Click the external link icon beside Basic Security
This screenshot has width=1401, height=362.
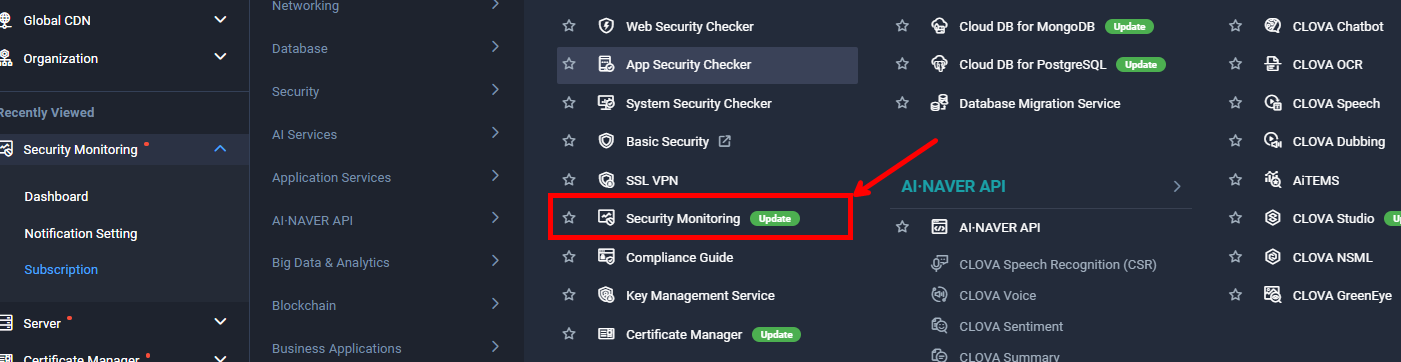725,141
